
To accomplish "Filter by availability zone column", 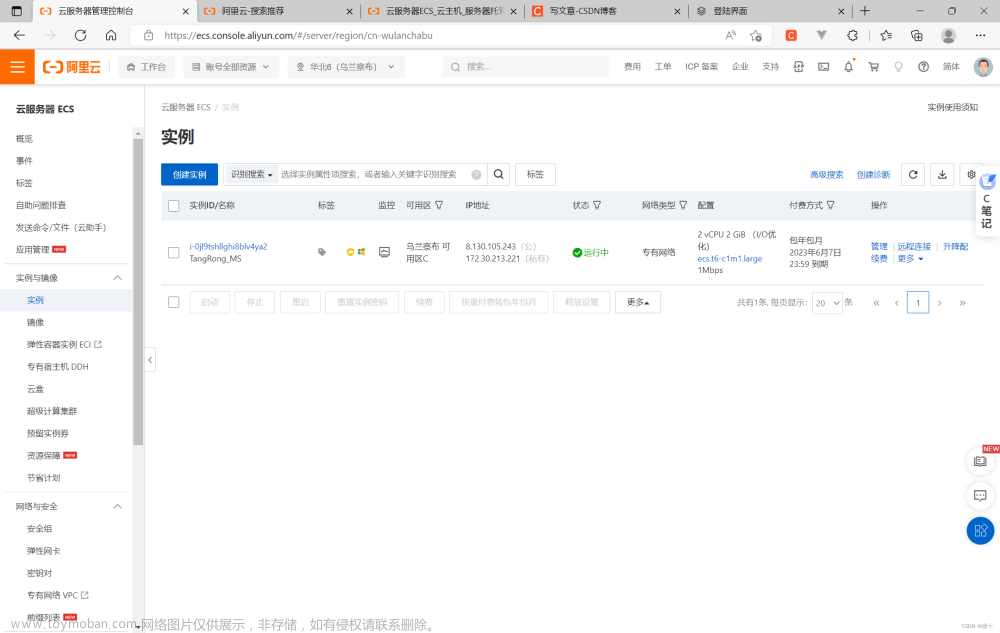I will pyautogui.click(x=439, y=205).
